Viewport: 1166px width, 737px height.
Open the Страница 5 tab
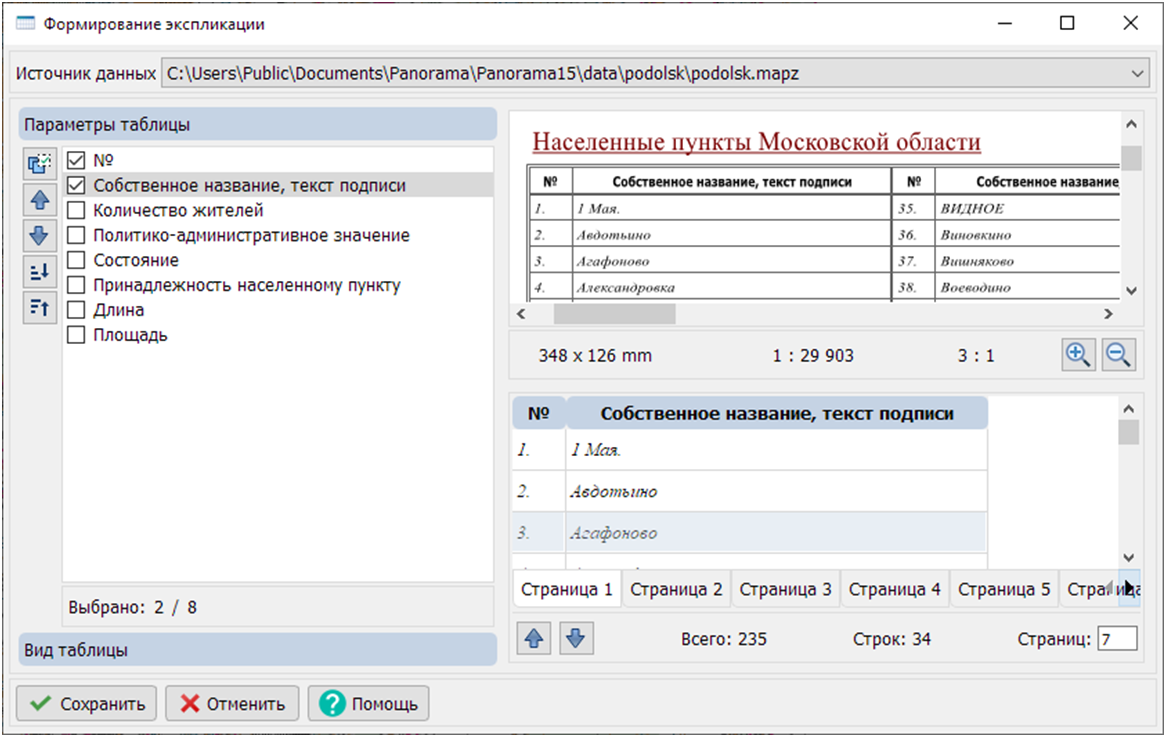click(1004, 589)
